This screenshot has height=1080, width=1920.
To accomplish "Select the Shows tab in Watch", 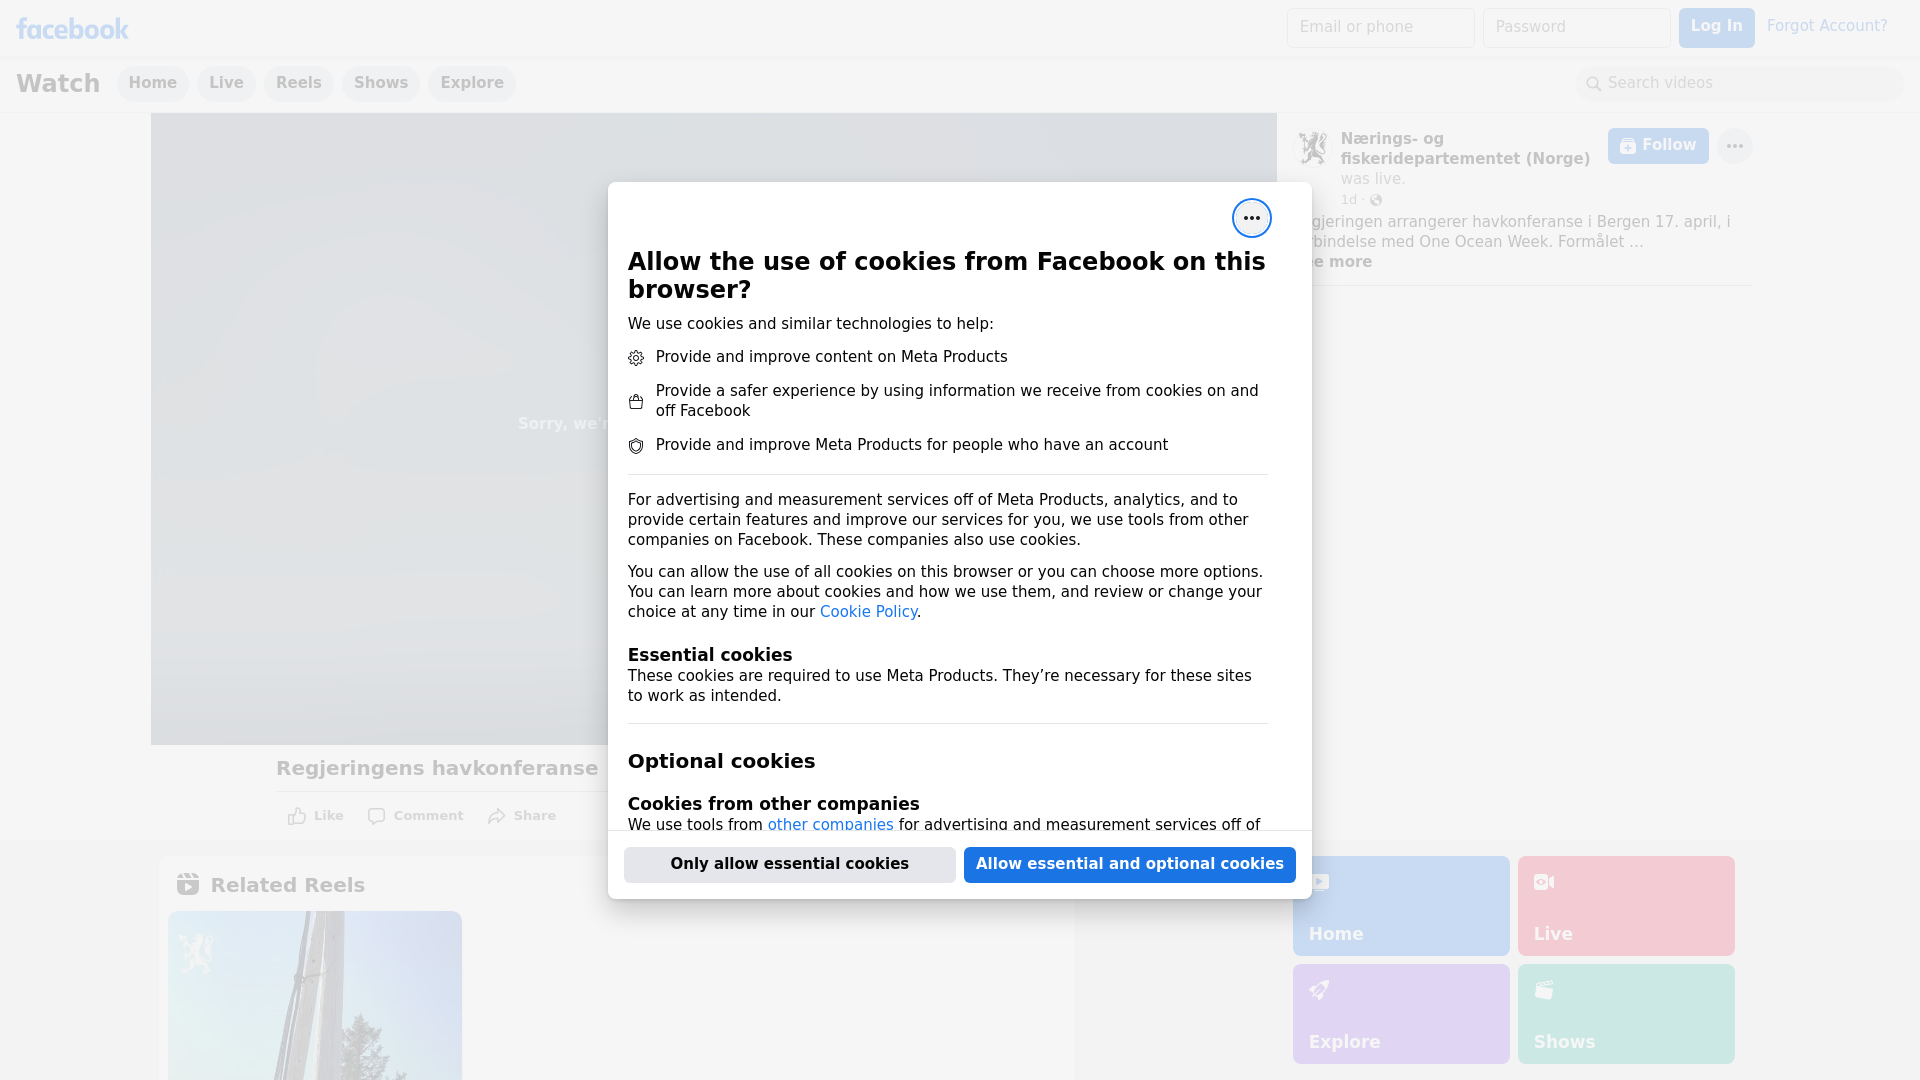I will click(x=381, y=84).
